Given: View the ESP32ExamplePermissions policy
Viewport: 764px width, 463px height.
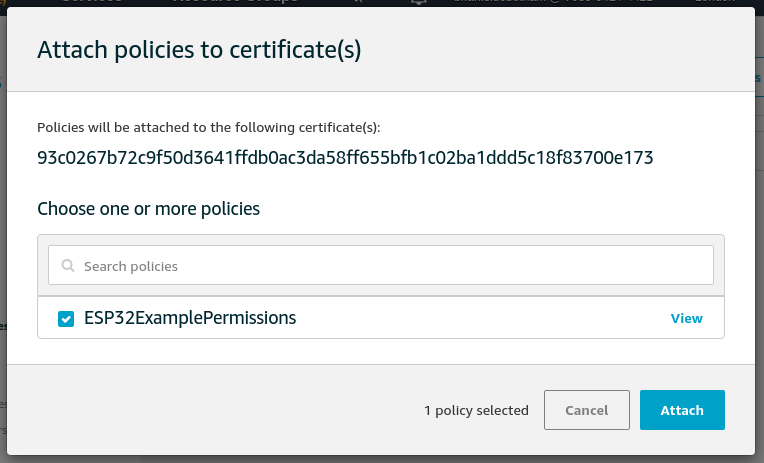Looking at the screenshot, I should (687, 318).
